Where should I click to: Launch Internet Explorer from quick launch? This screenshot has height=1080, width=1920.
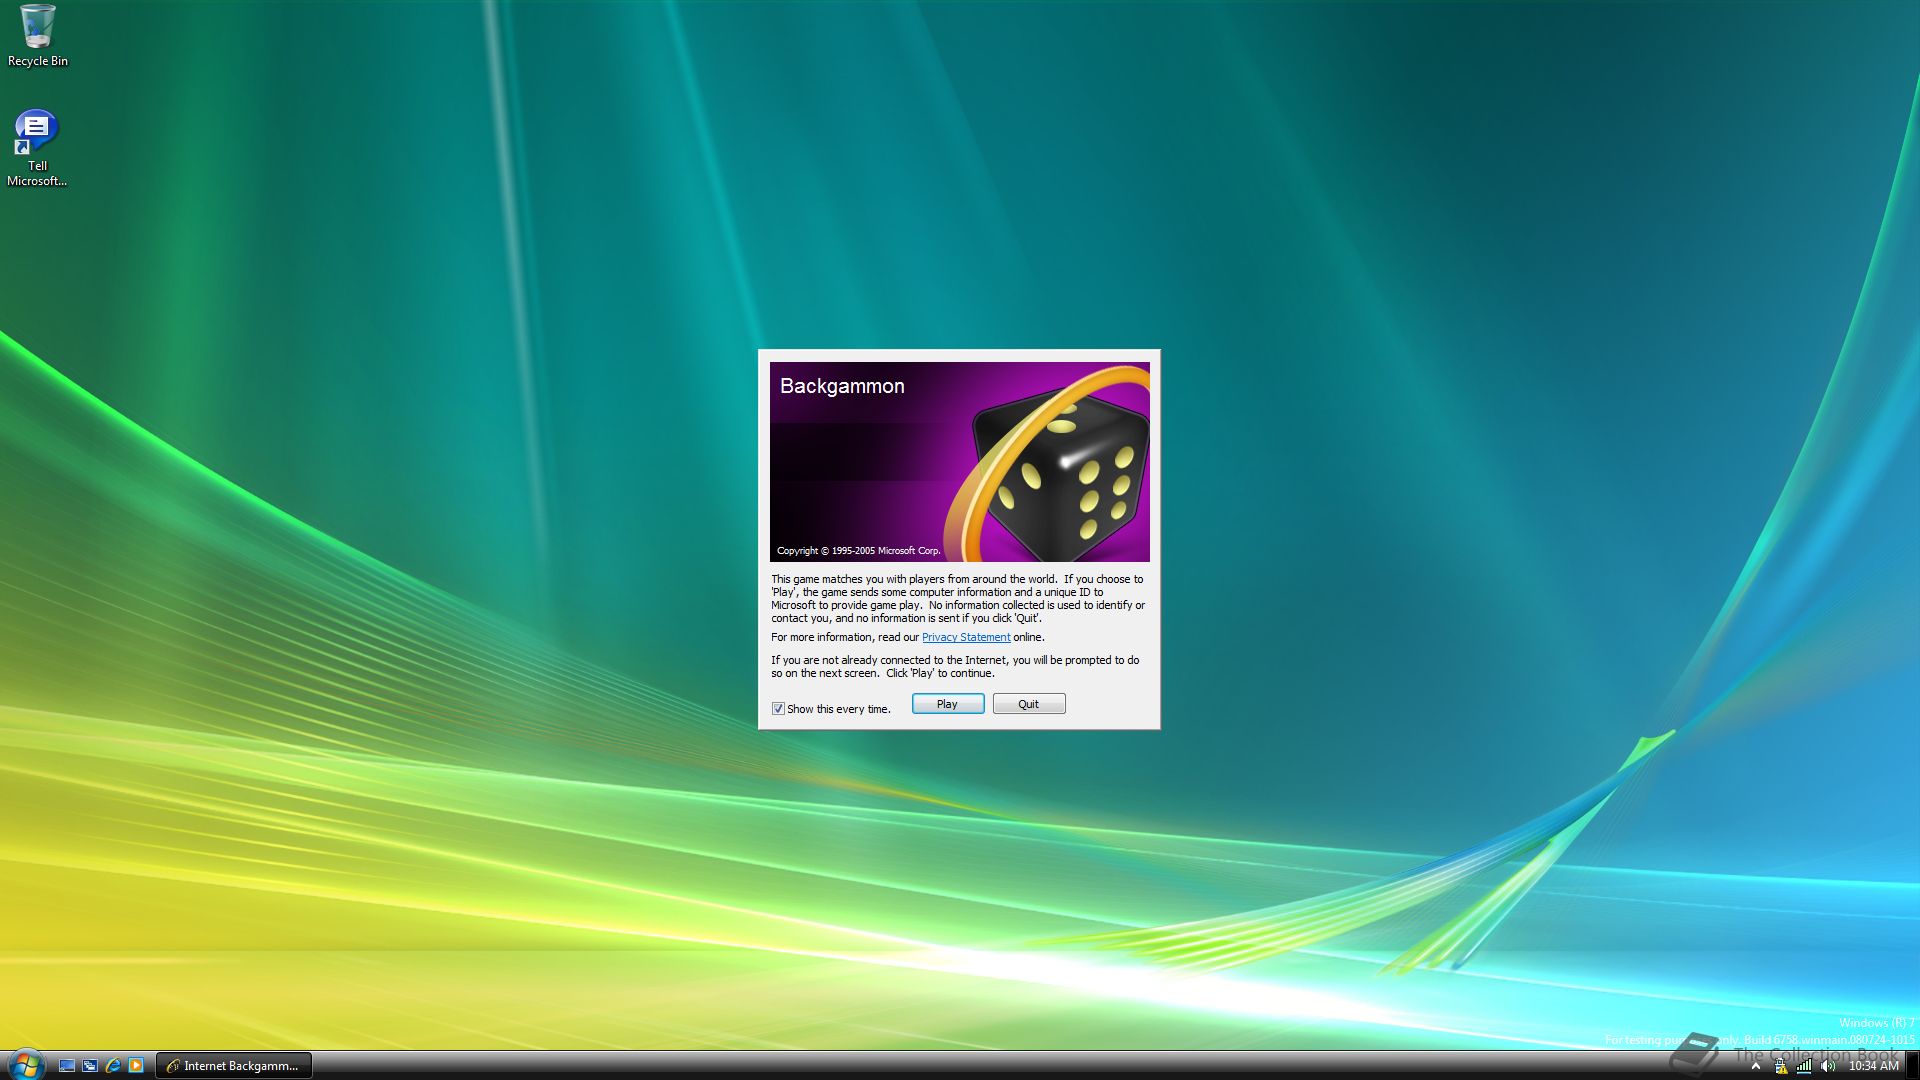pos(113,1066)
